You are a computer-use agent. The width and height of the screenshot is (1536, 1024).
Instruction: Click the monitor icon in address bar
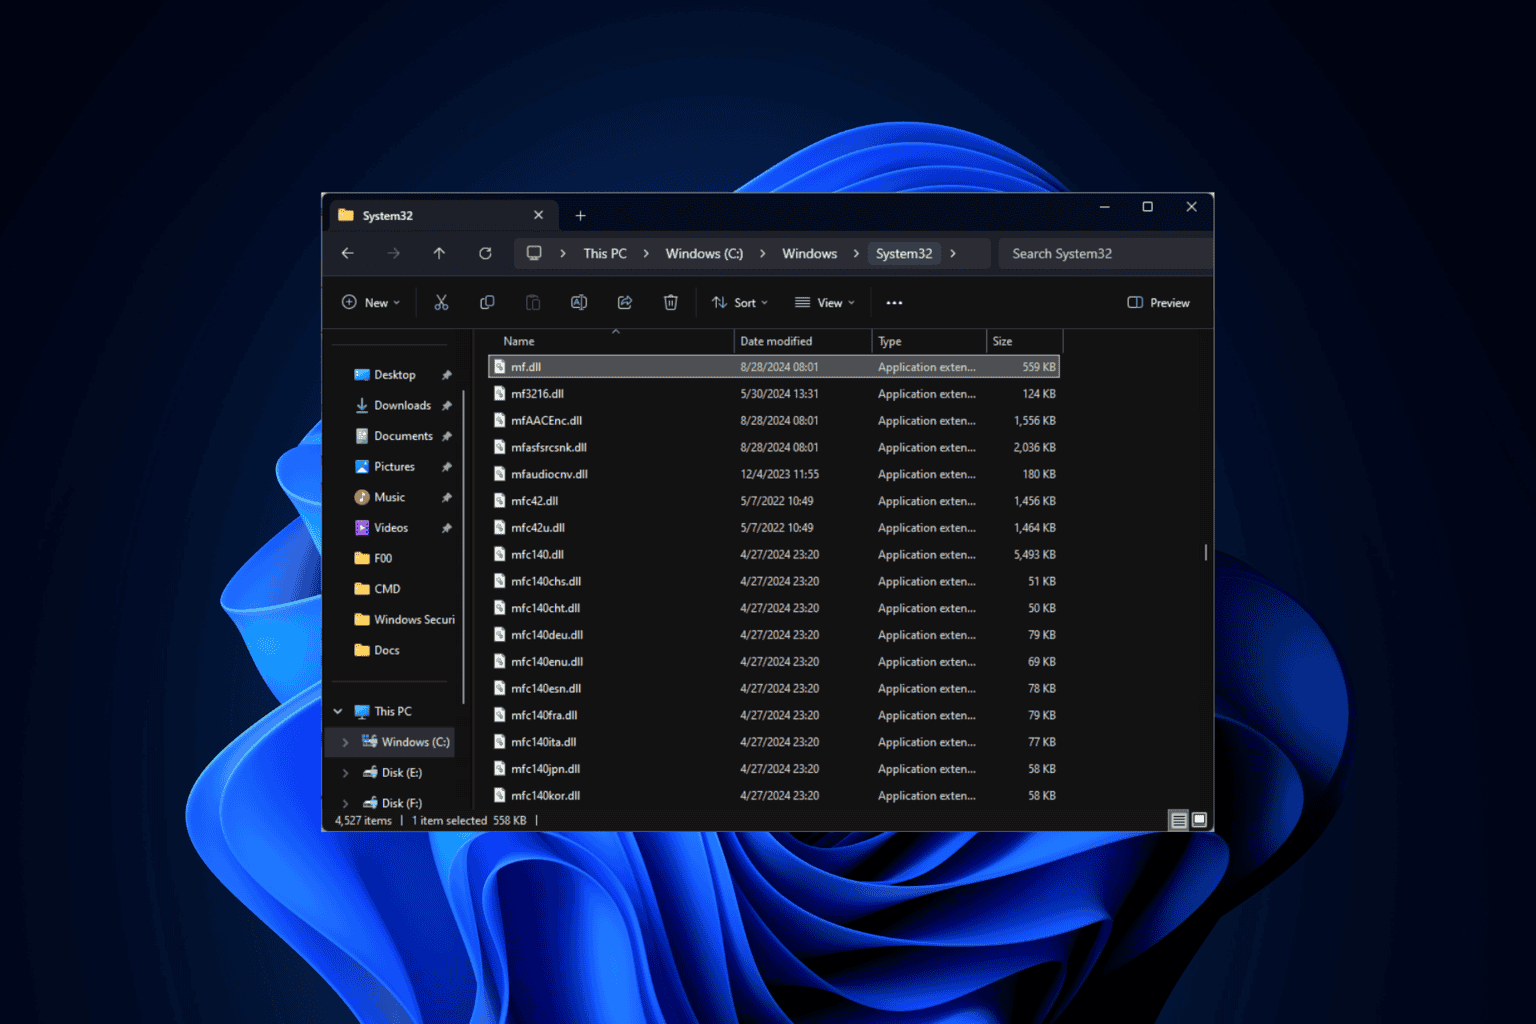tap(534, 254)
